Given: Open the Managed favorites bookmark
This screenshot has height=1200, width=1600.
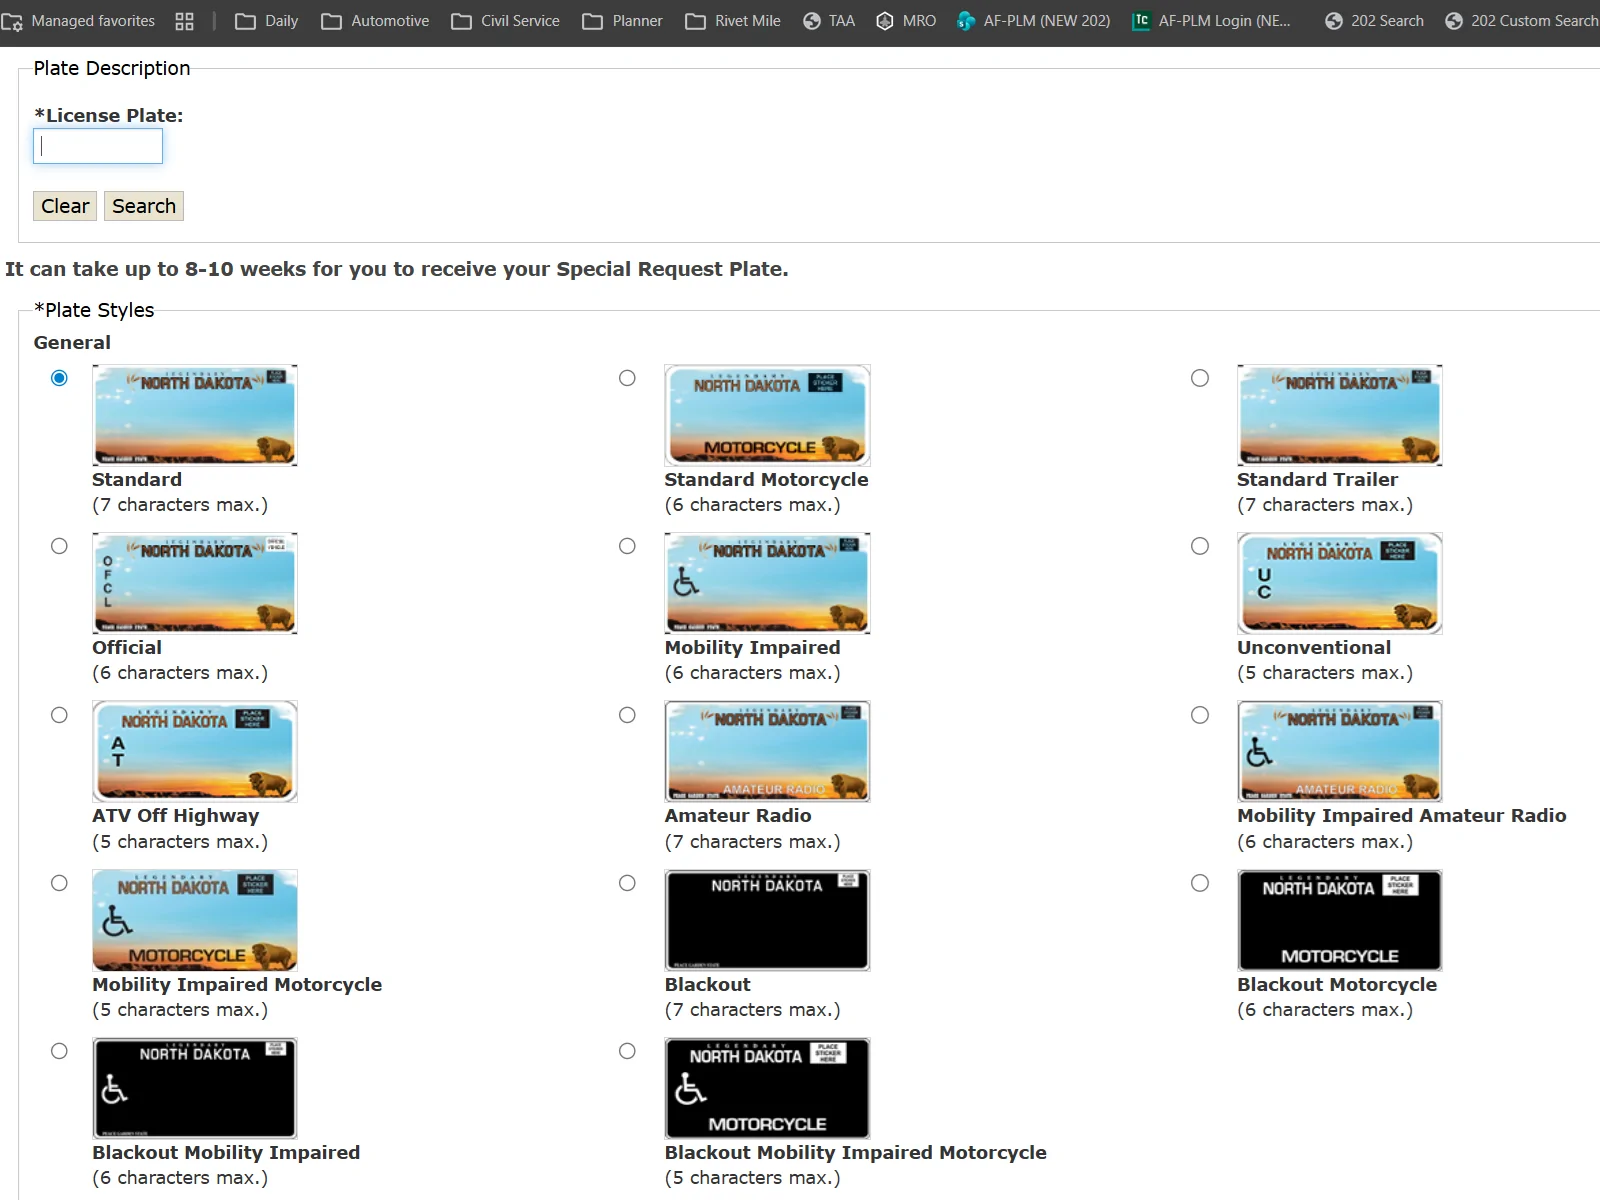Looking at the screenshot, I should [80, 21].
